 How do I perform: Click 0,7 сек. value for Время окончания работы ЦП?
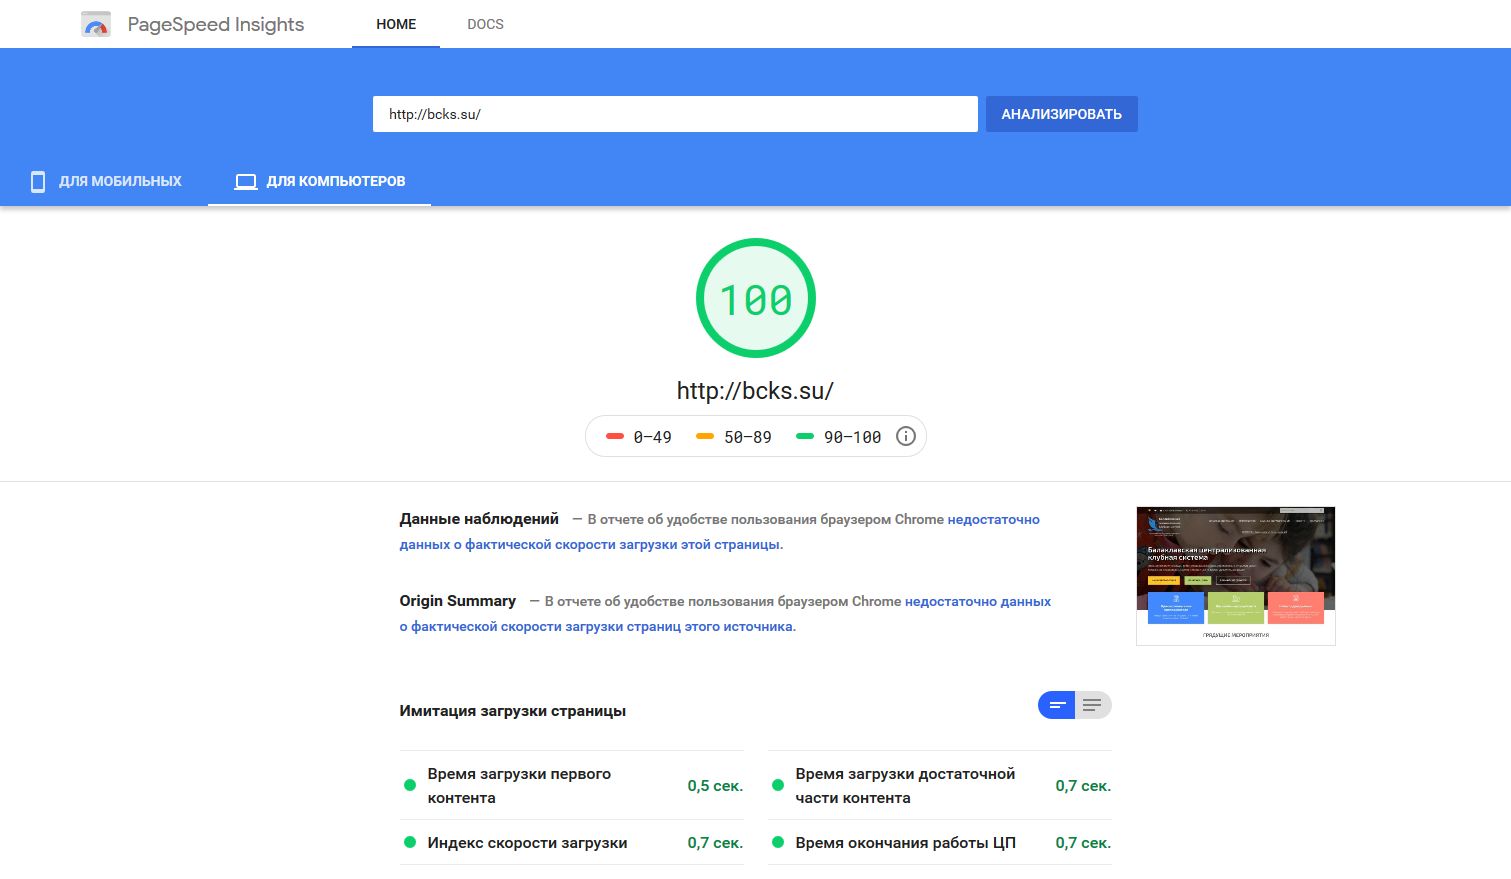point(1083,843)
